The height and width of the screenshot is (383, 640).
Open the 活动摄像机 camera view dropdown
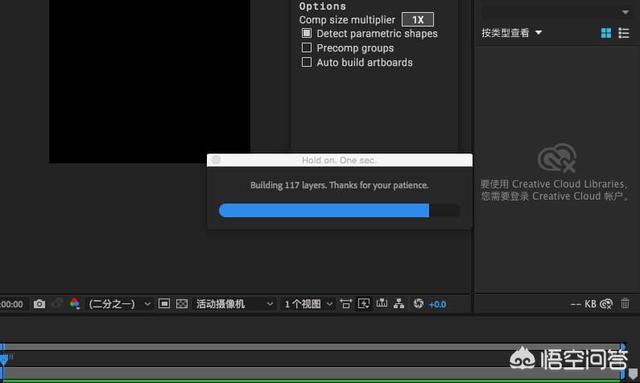234,304
